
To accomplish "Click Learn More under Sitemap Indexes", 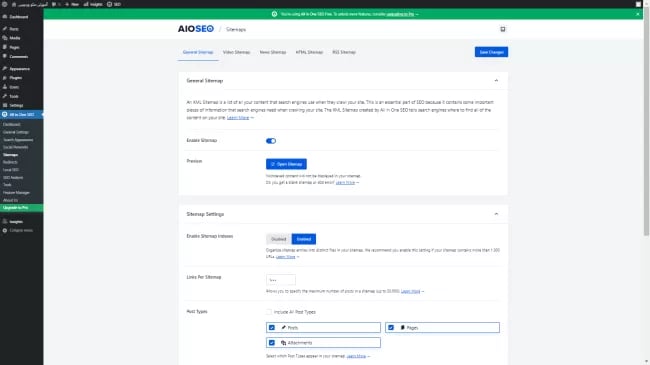I will (286, 257).
